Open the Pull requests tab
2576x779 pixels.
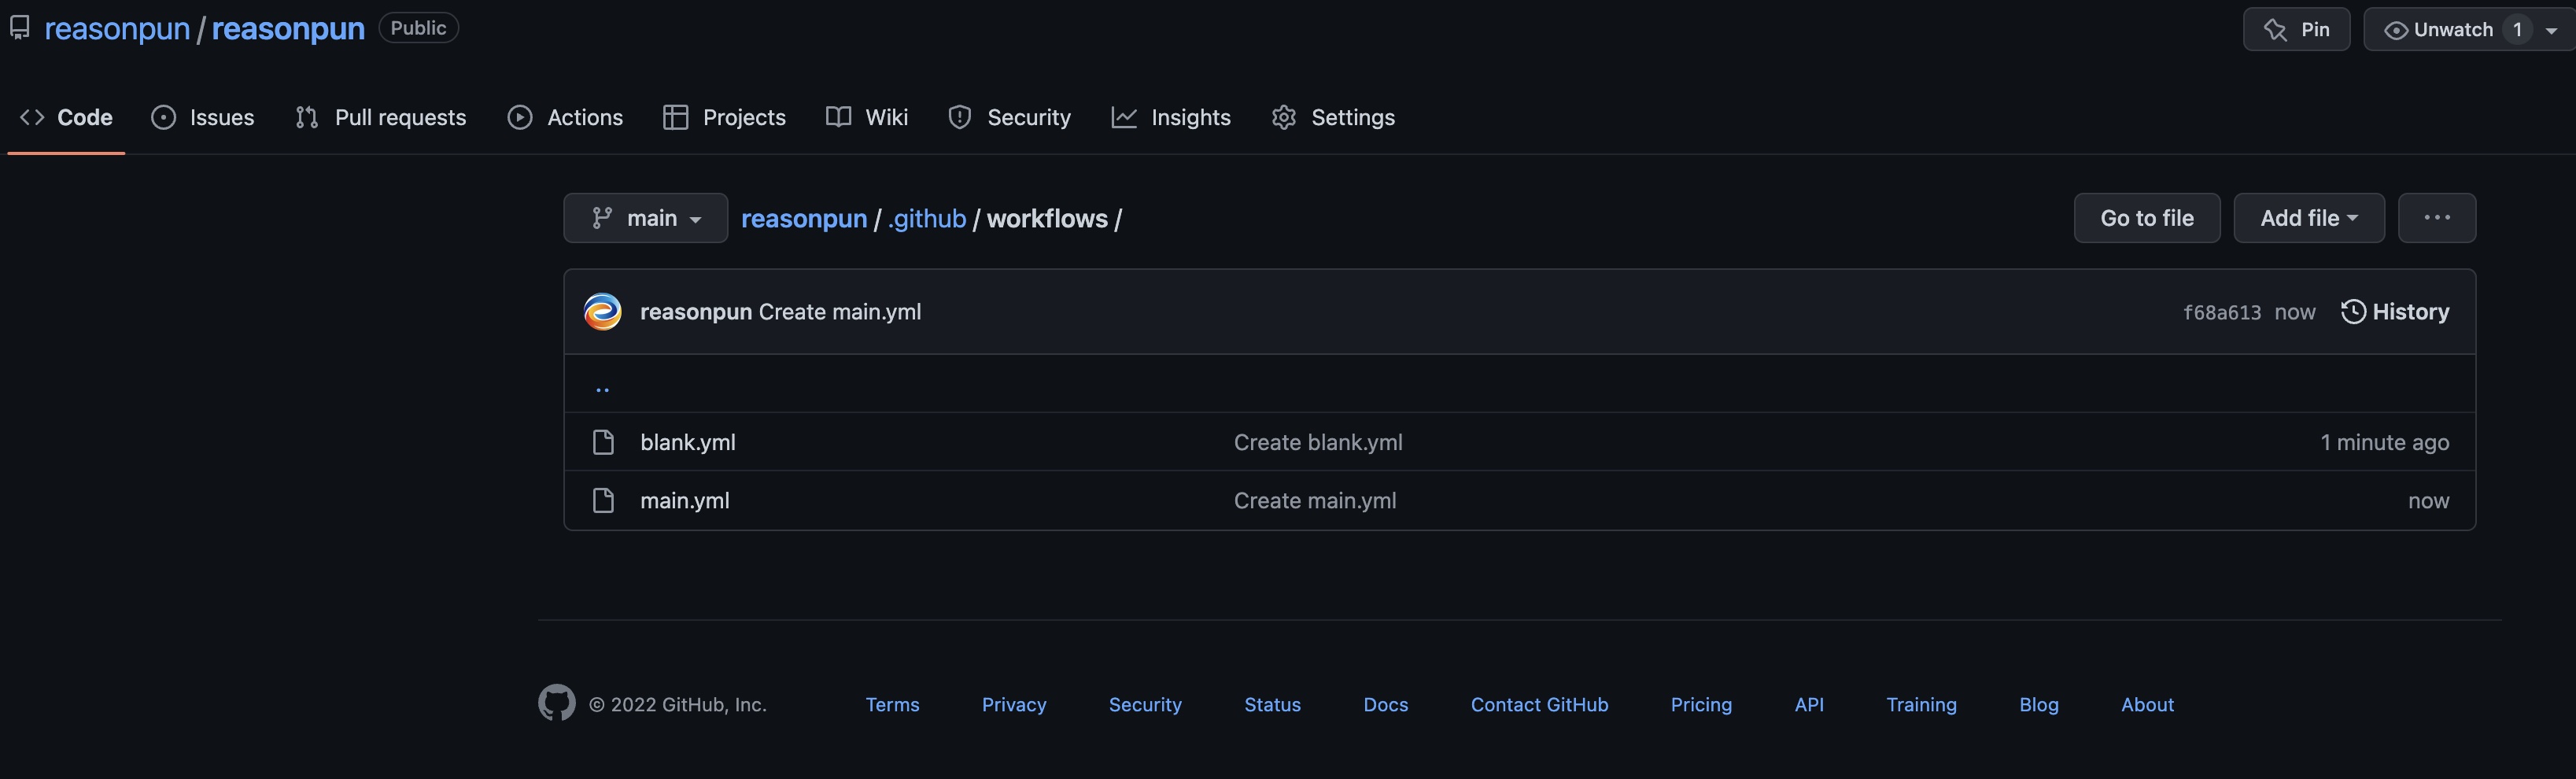coord(381,117)
